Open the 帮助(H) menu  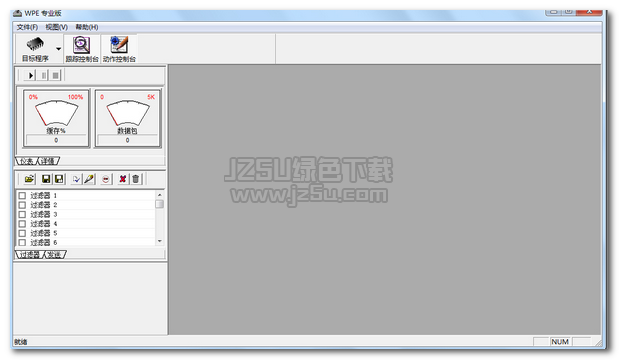click(87, 27)
